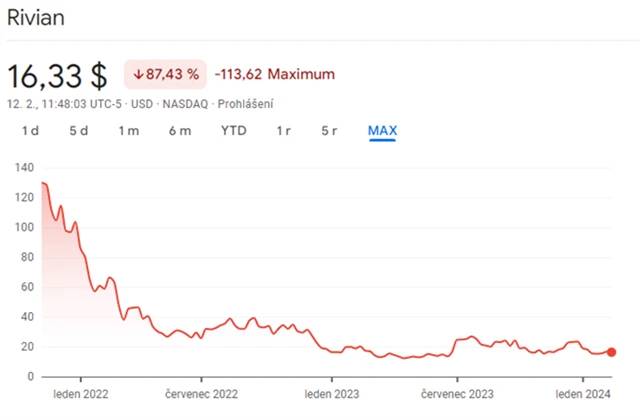Screen dimensions: 640x417
Task: Click the leden 2022 axis label
Action: 81,395
